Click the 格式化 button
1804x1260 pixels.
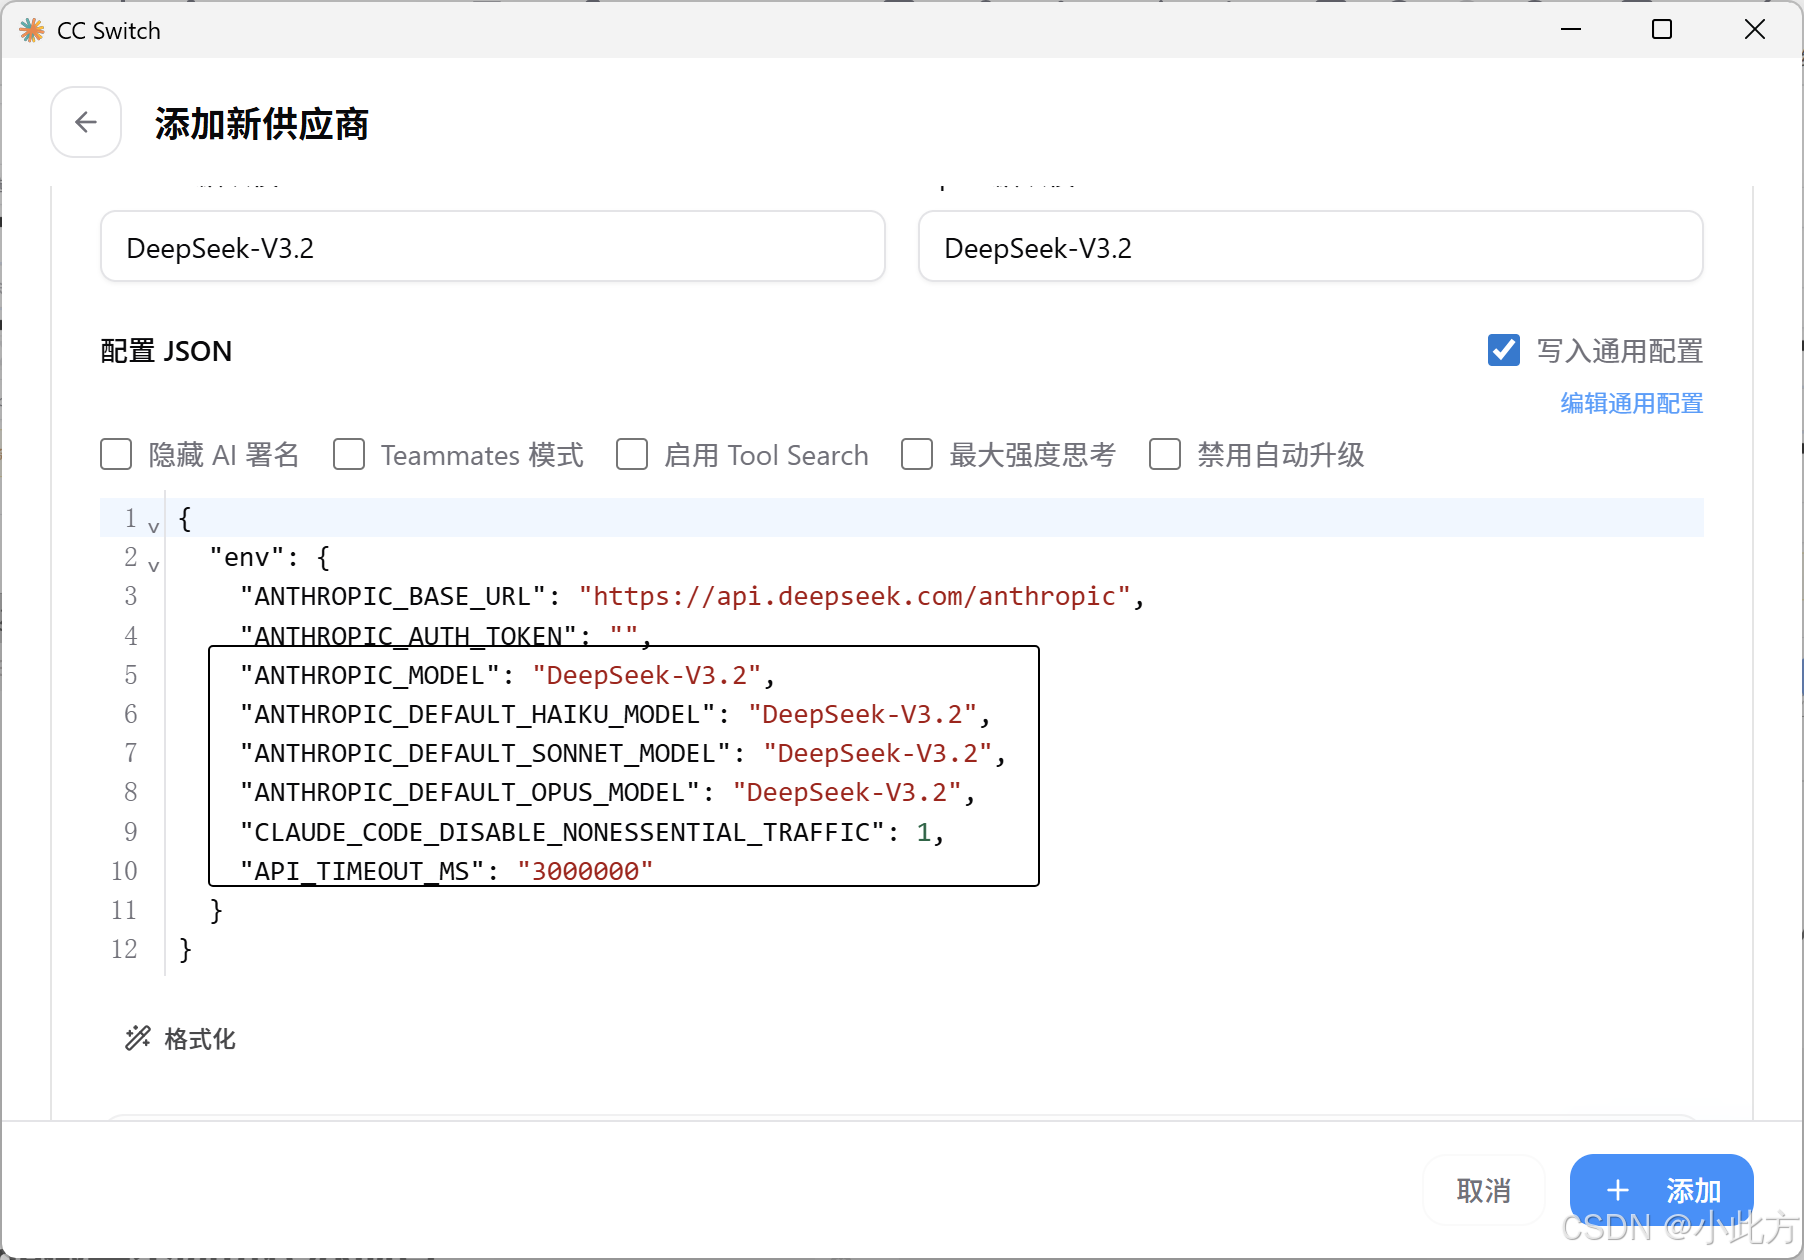pos(180,1038)
